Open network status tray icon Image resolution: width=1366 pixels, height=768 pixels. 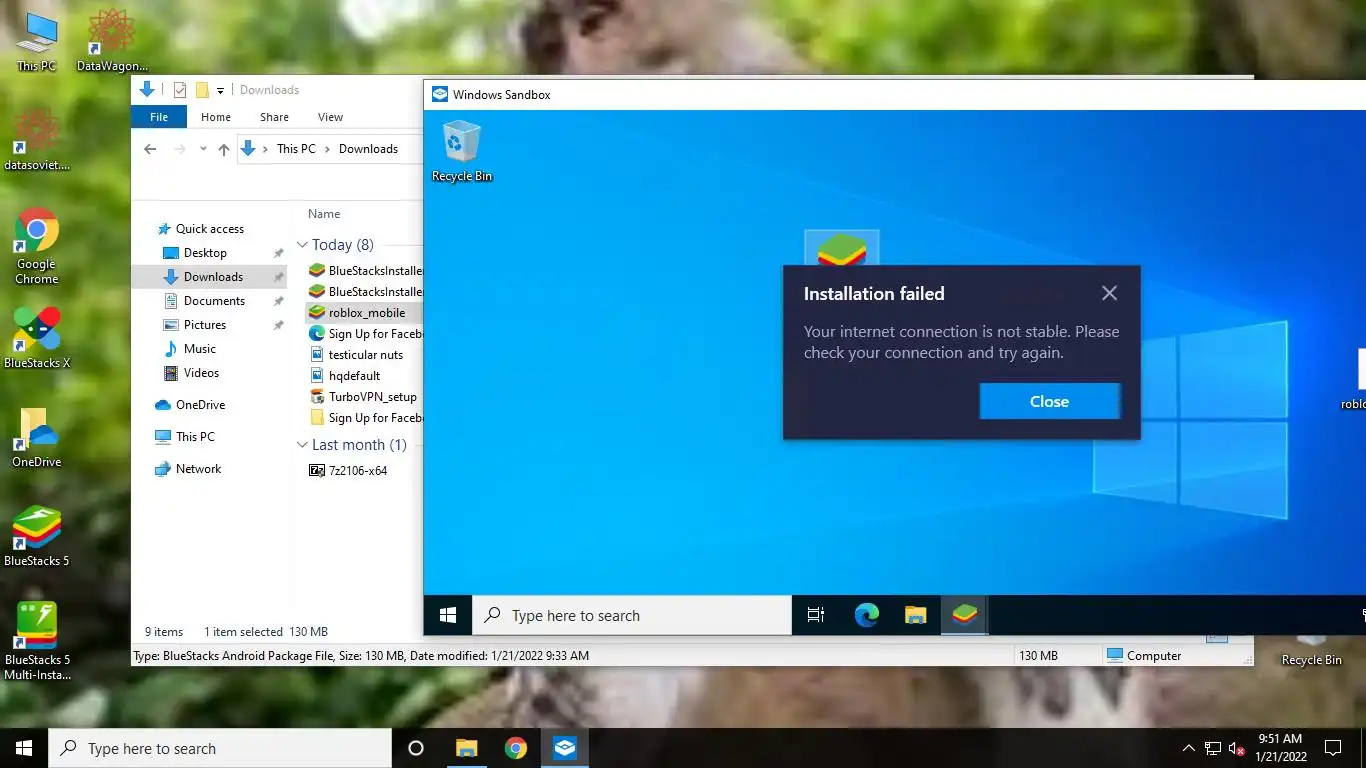click(x=1213, y=748)
